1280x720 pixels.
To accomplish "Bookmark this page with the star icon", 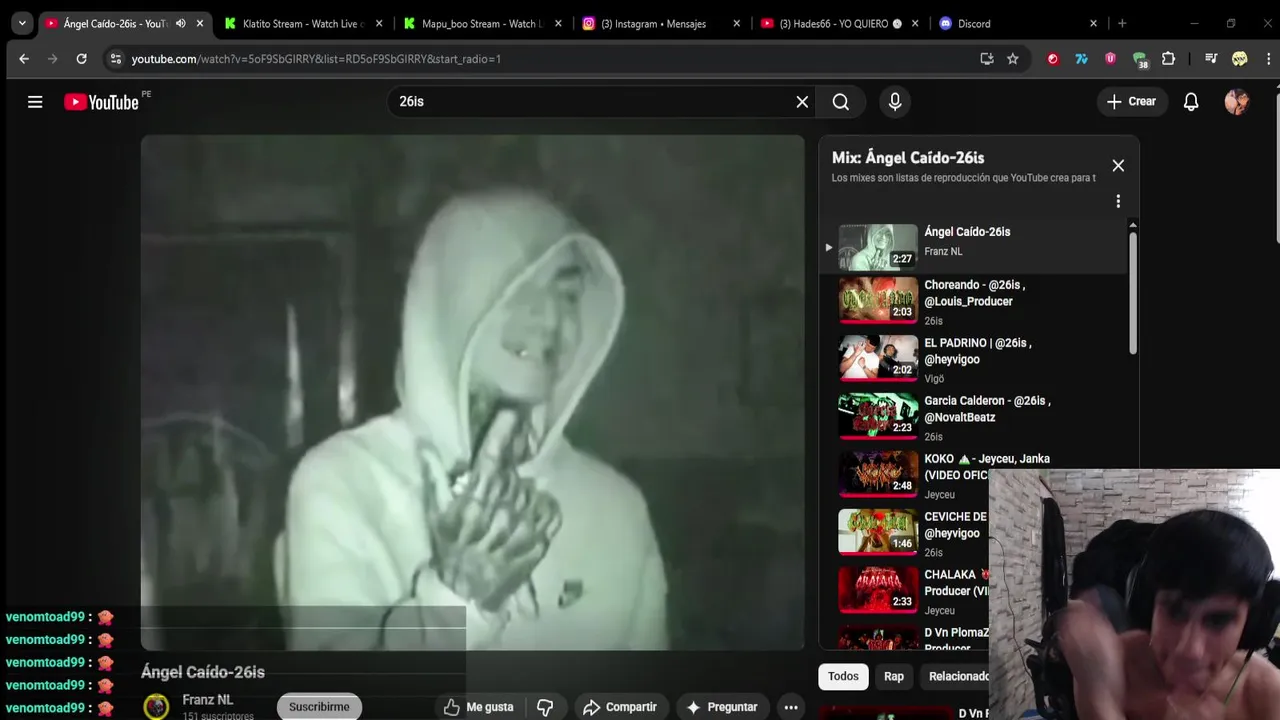I will coord(1013,59).
